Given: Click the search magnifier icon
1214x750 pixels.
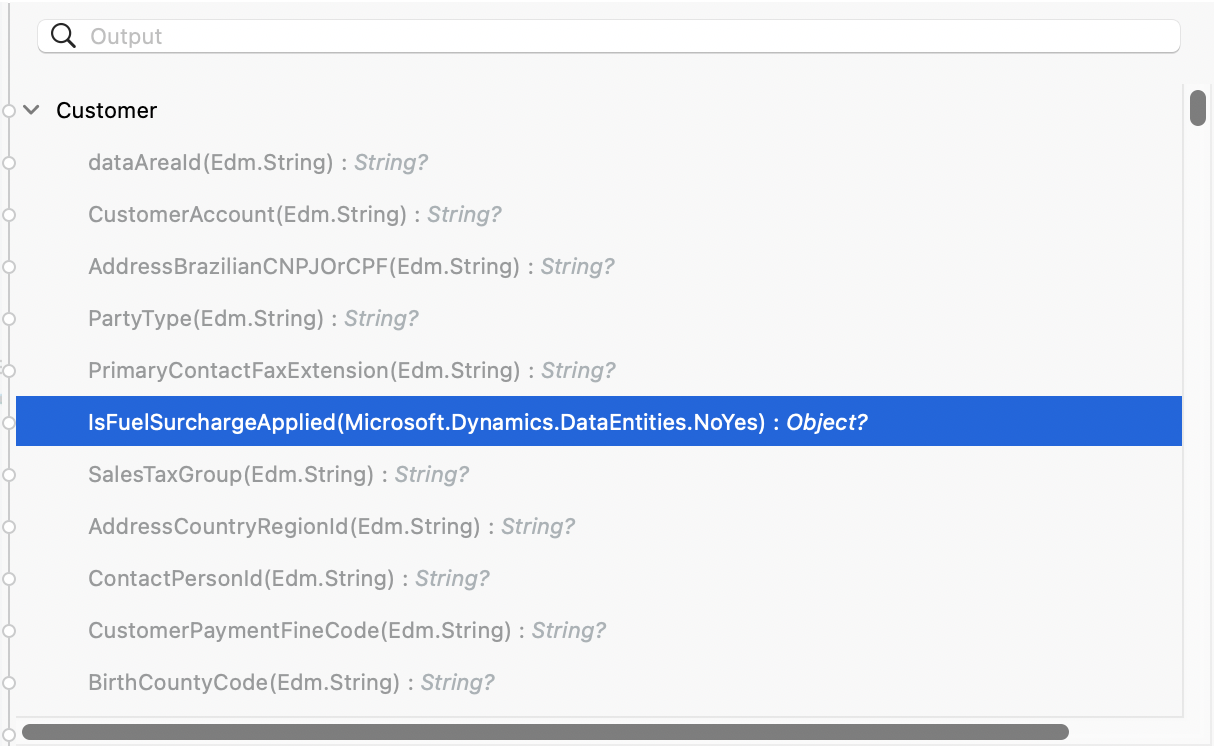Looking at the screenshot, I should 63,35.
